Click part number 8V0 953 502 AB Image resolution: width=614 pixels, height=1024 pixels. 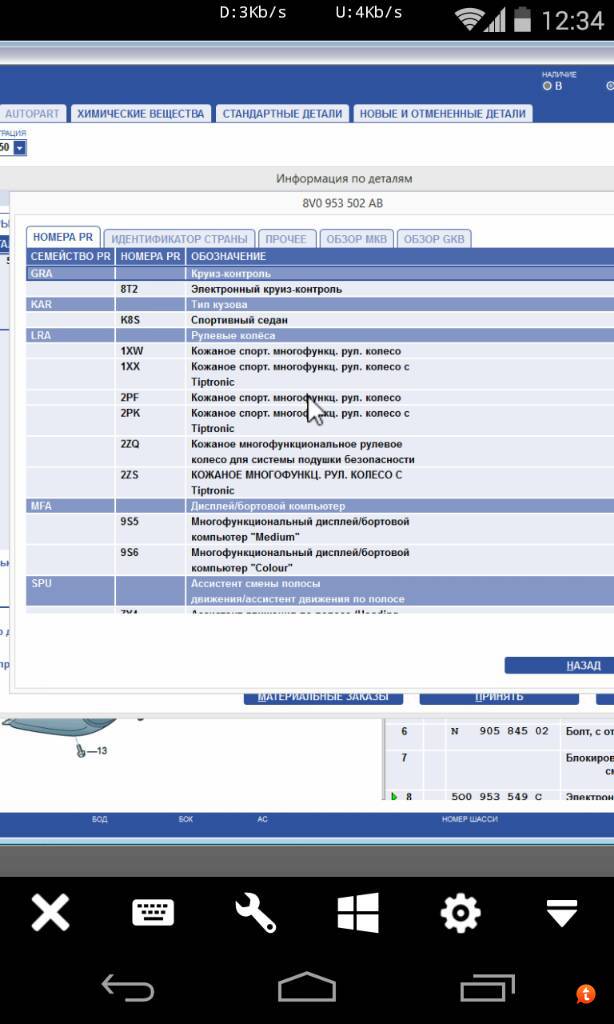(x=342, y=203)
